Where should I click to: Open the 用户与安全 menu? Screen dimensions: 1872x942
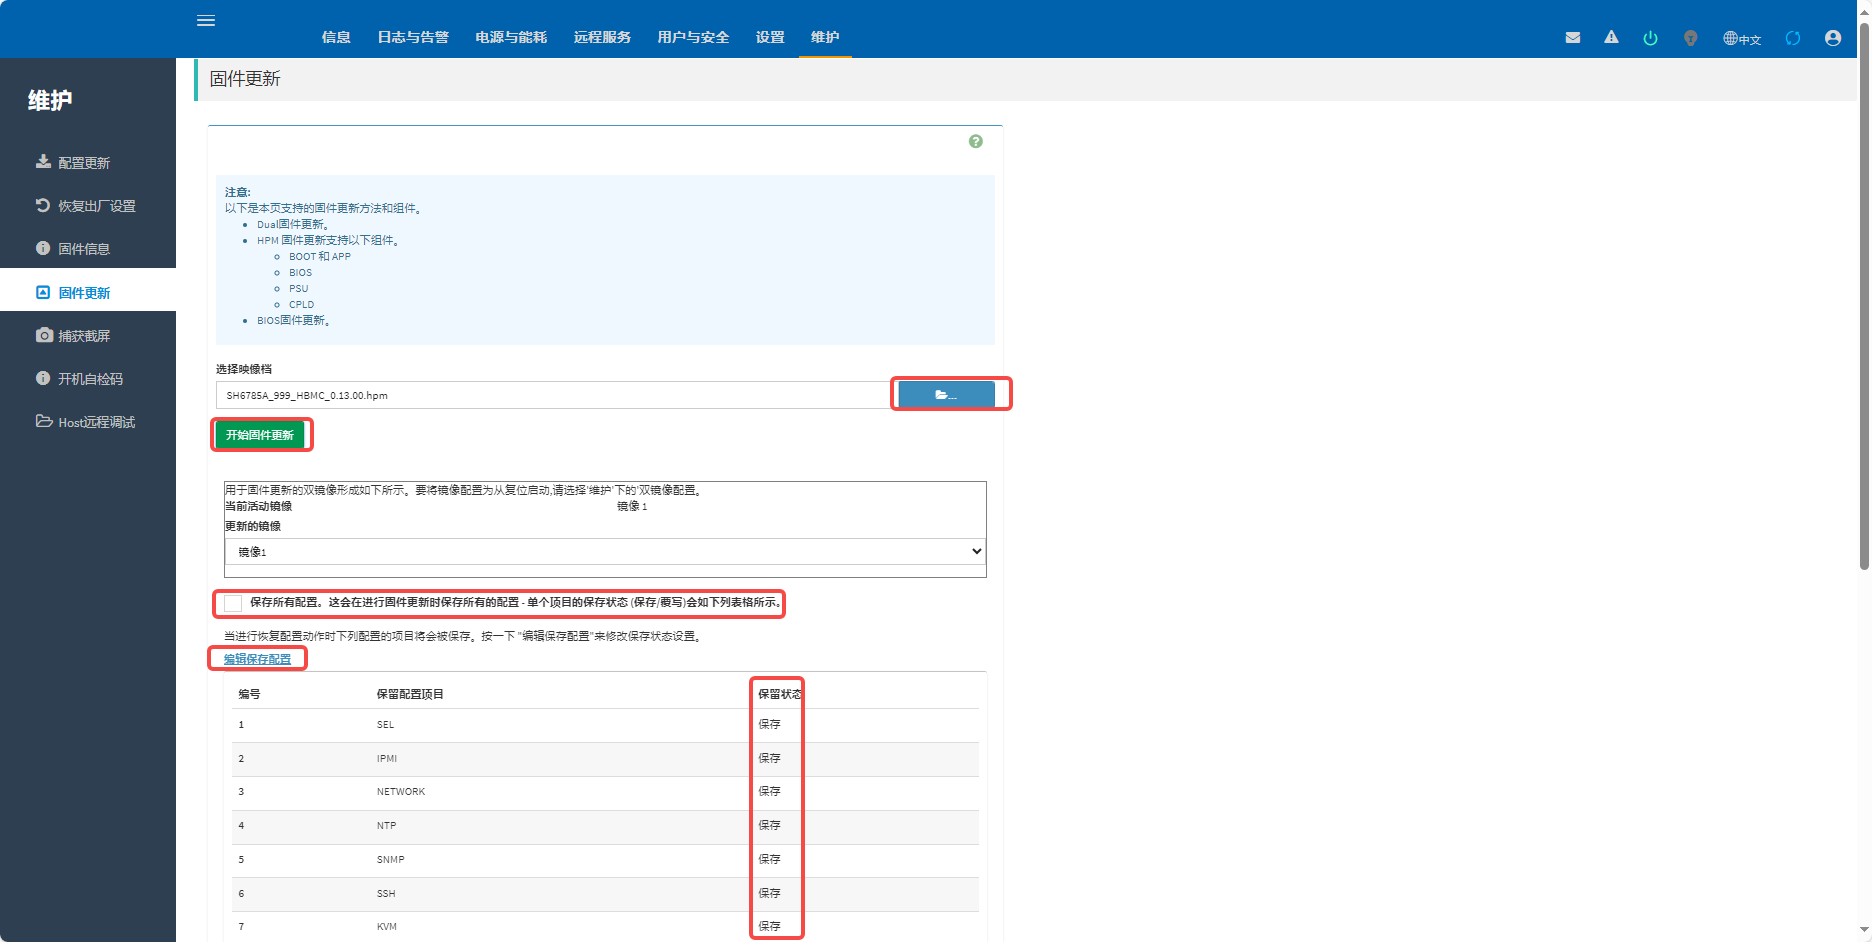coord(693,37)
